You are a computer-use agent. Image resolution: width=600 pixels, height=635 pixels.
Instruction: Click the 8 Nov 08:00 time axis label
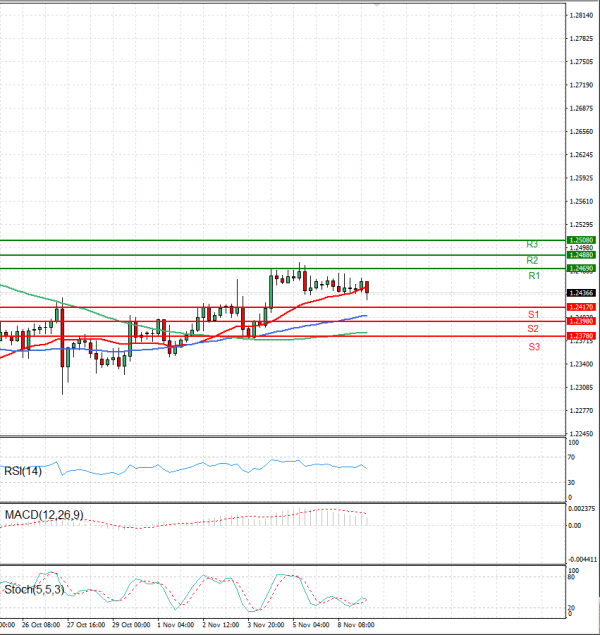coord(355,624)
